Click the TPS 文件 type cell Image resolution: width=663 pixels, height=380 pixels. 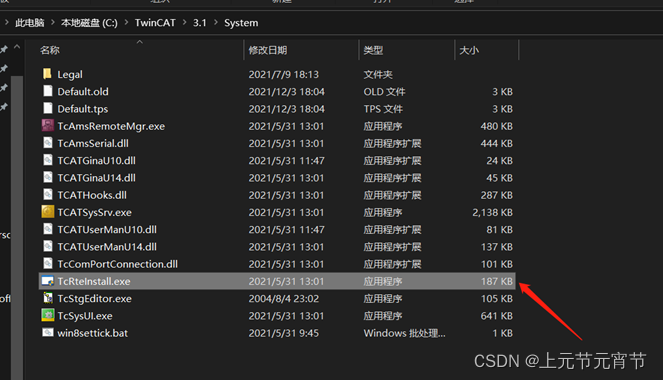tap(383, 109)
